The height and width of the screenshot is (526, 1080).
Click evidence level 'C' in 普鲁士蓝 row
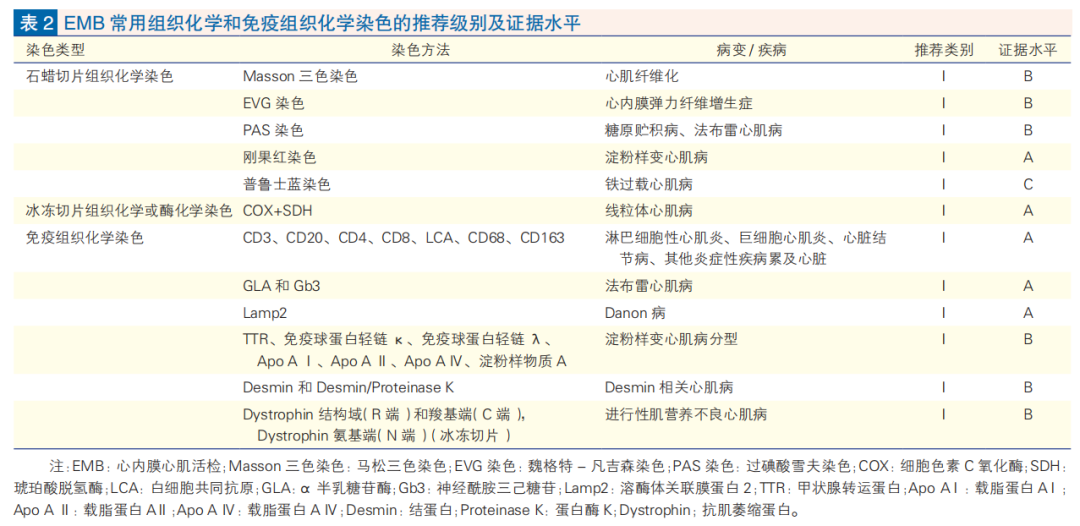coord(1028,185)
